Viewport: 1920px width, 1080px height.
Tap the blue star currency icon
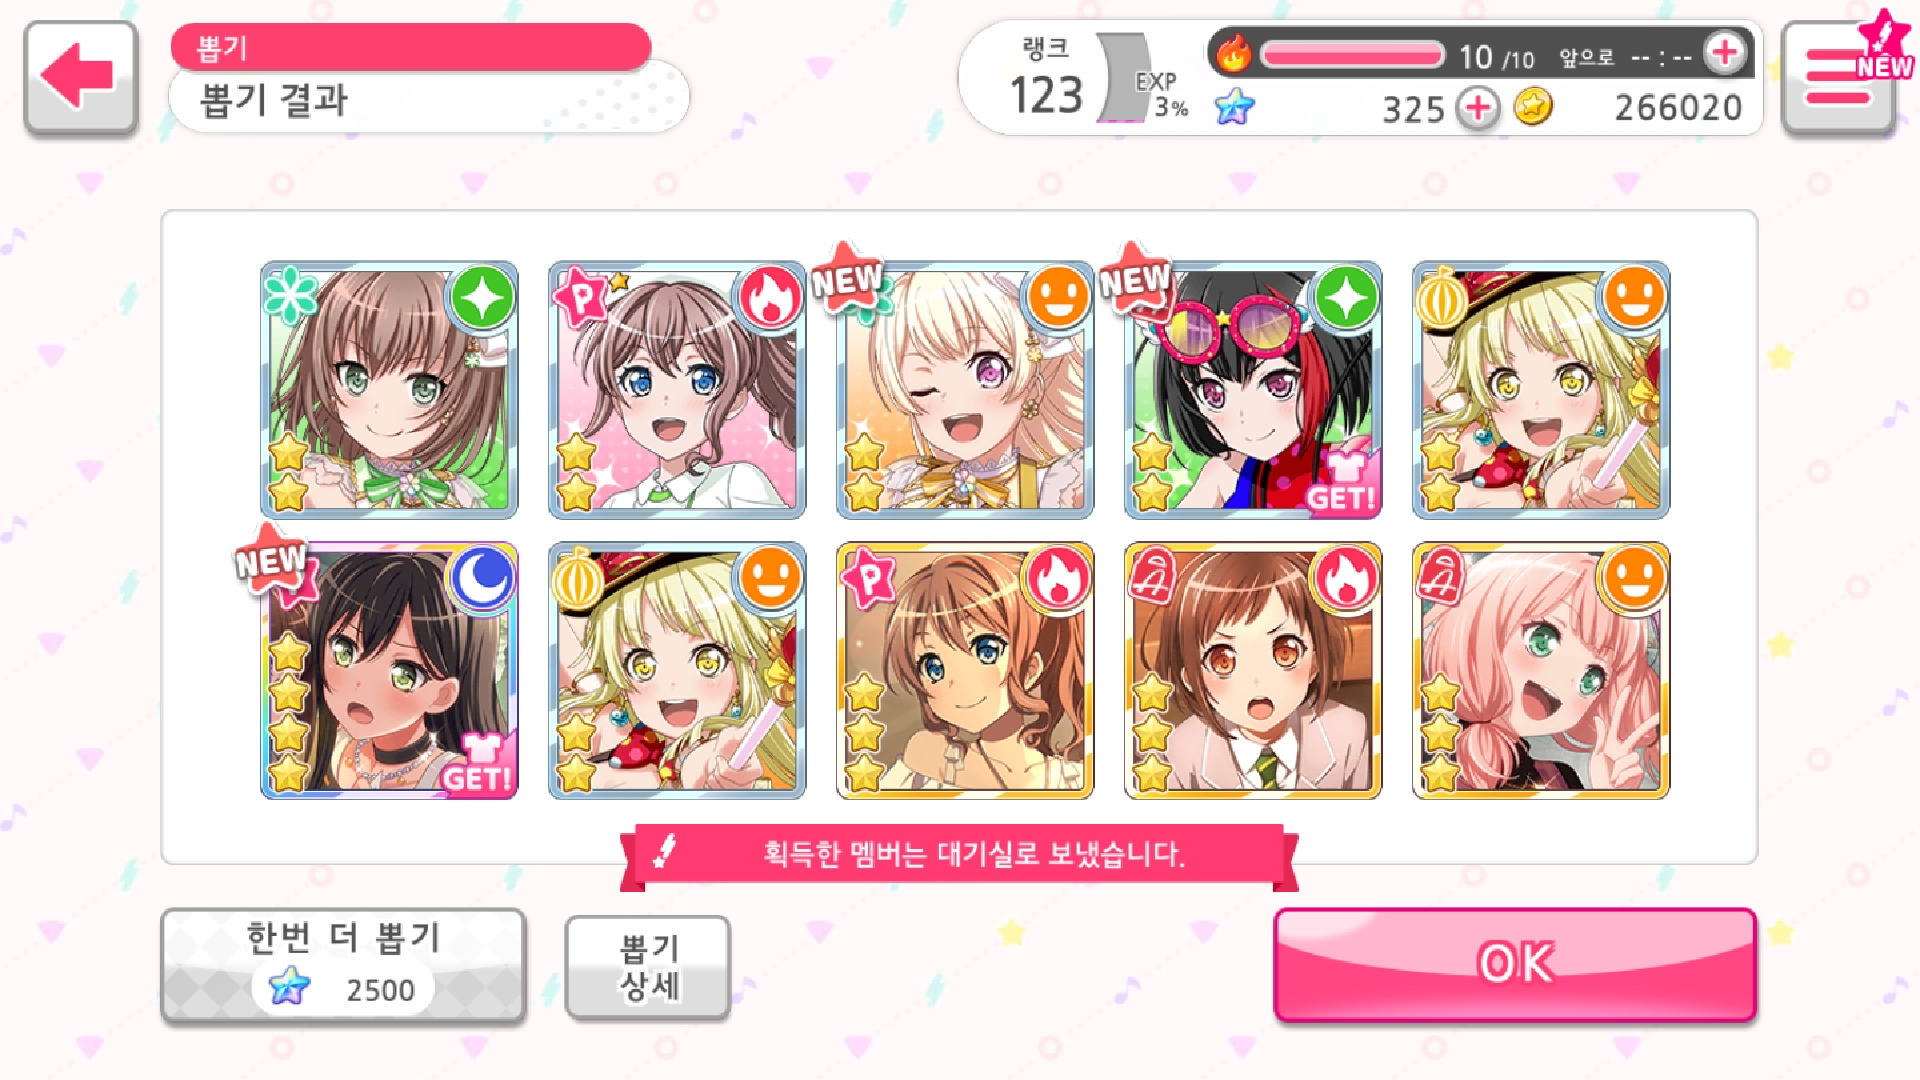pos(1235,107)
